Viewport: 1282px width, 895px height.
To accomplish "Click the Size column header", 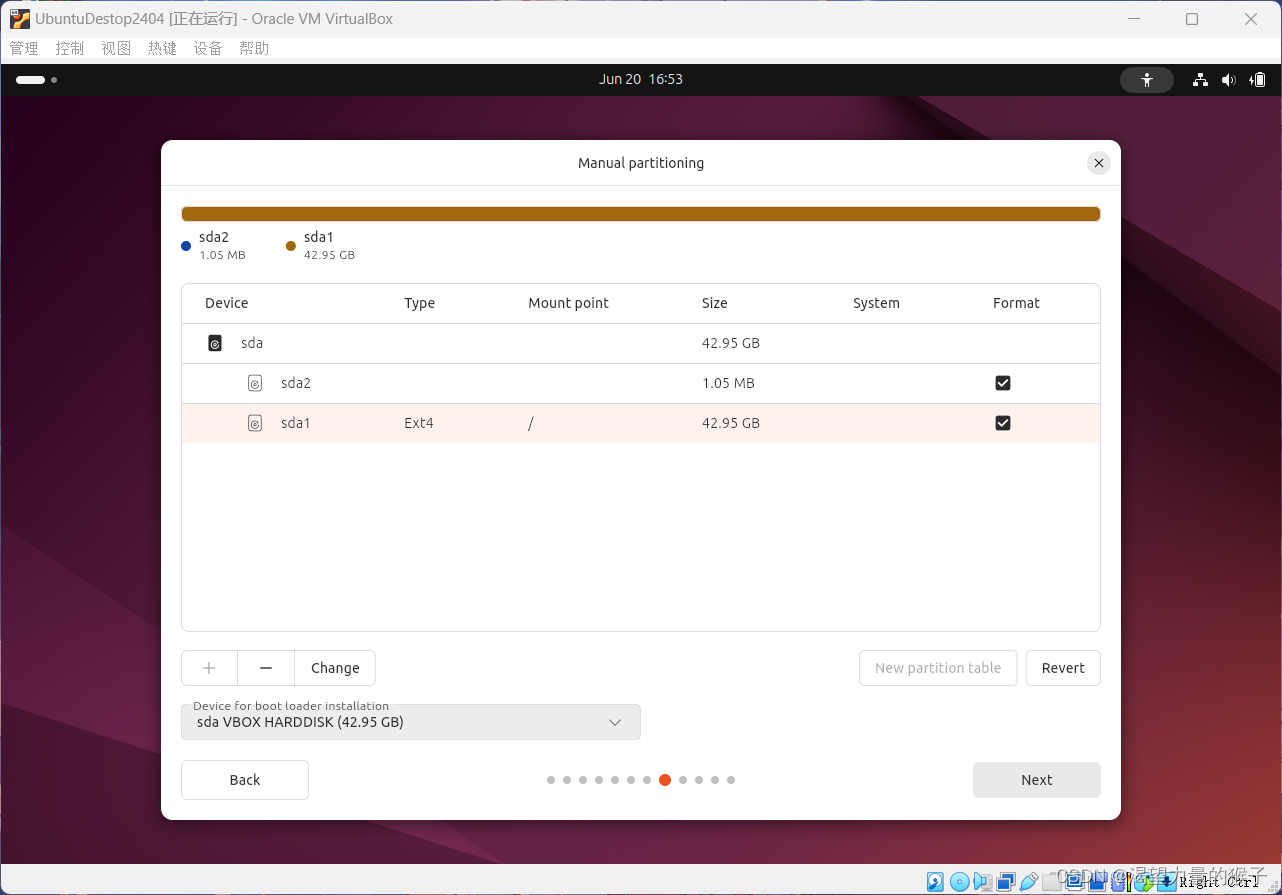I will coord(715,303).
